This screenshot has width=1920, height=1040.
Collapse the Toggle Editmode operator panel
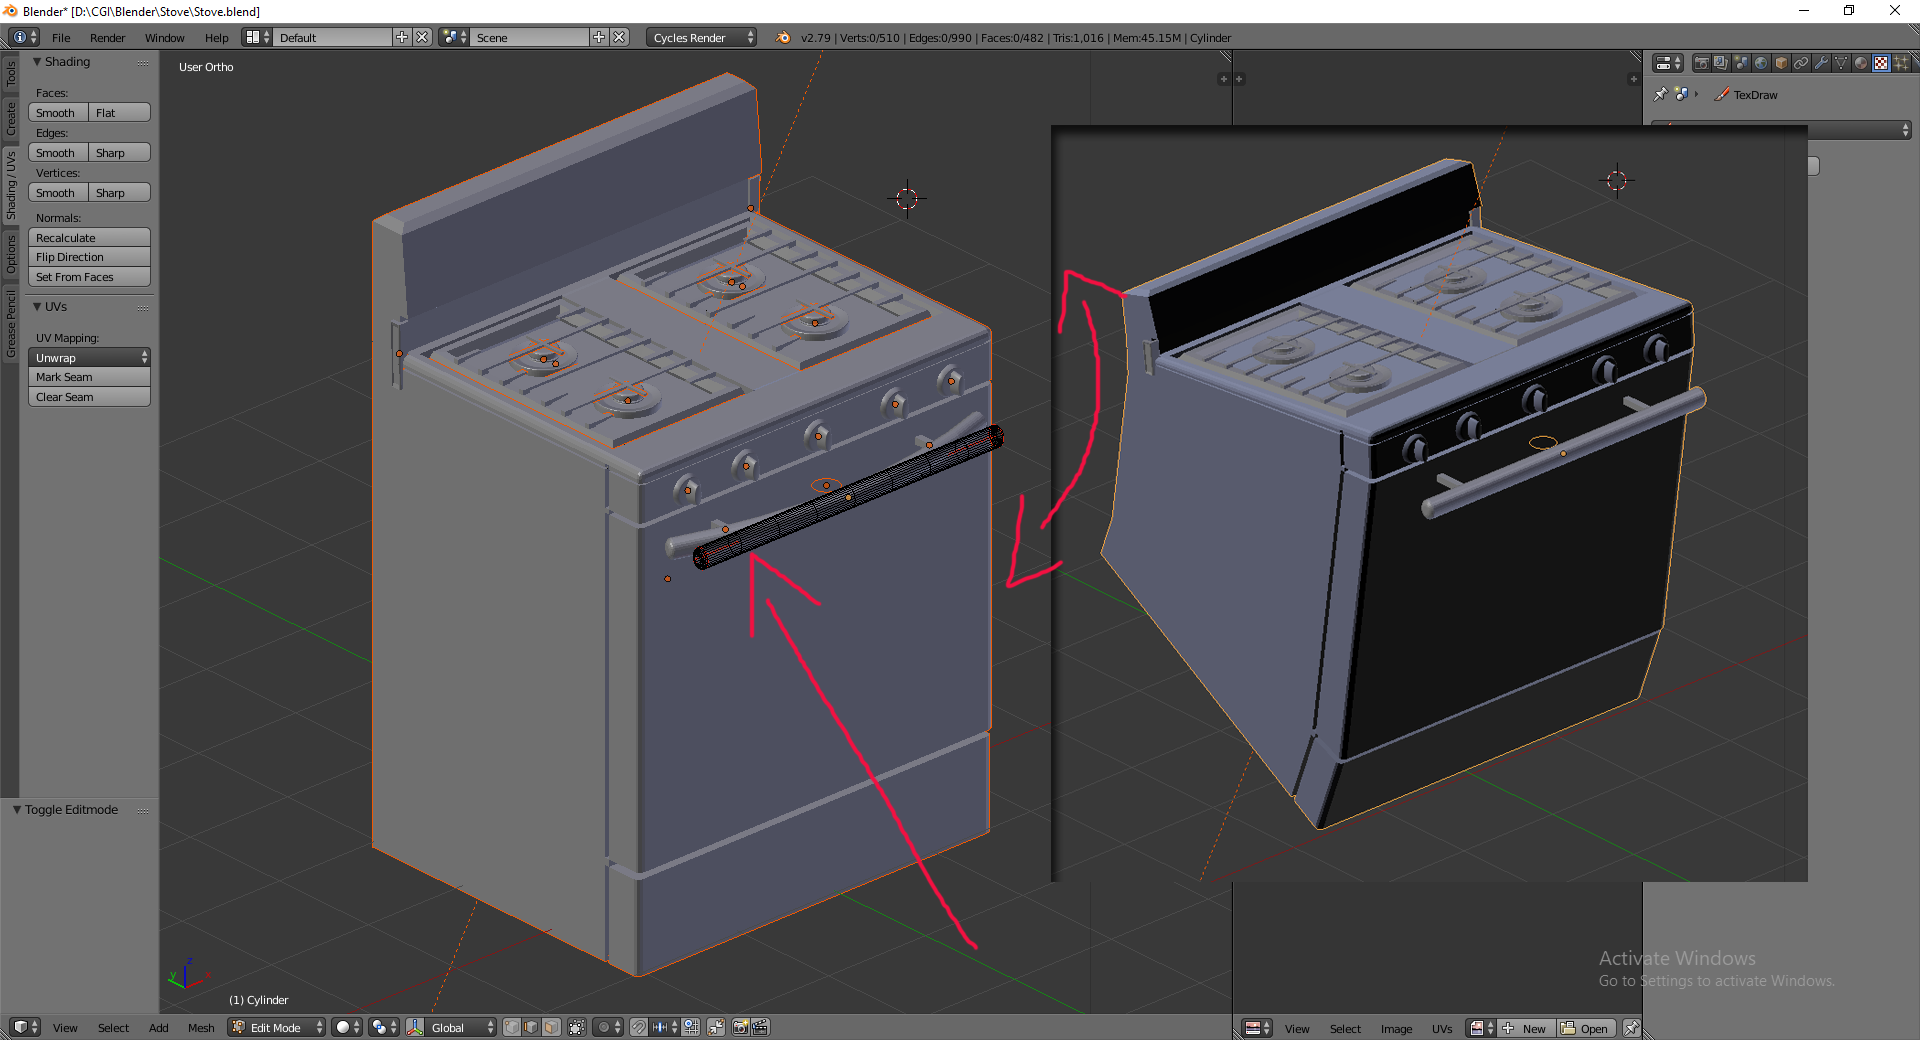(17, 810)
